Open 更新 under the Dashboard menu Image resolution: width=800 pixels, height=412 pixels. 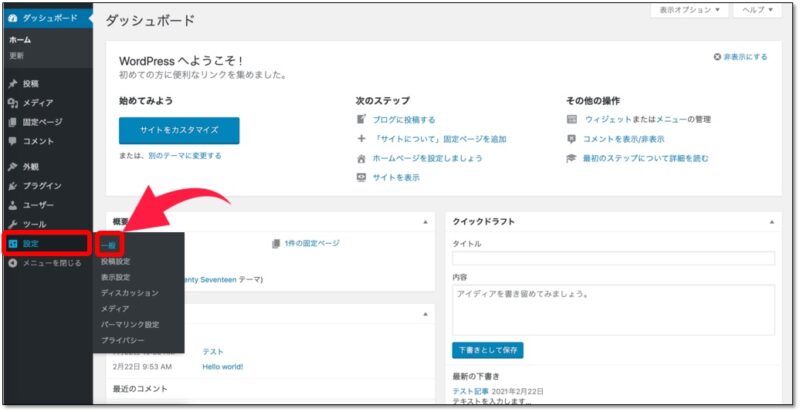(x=16, y=55)
